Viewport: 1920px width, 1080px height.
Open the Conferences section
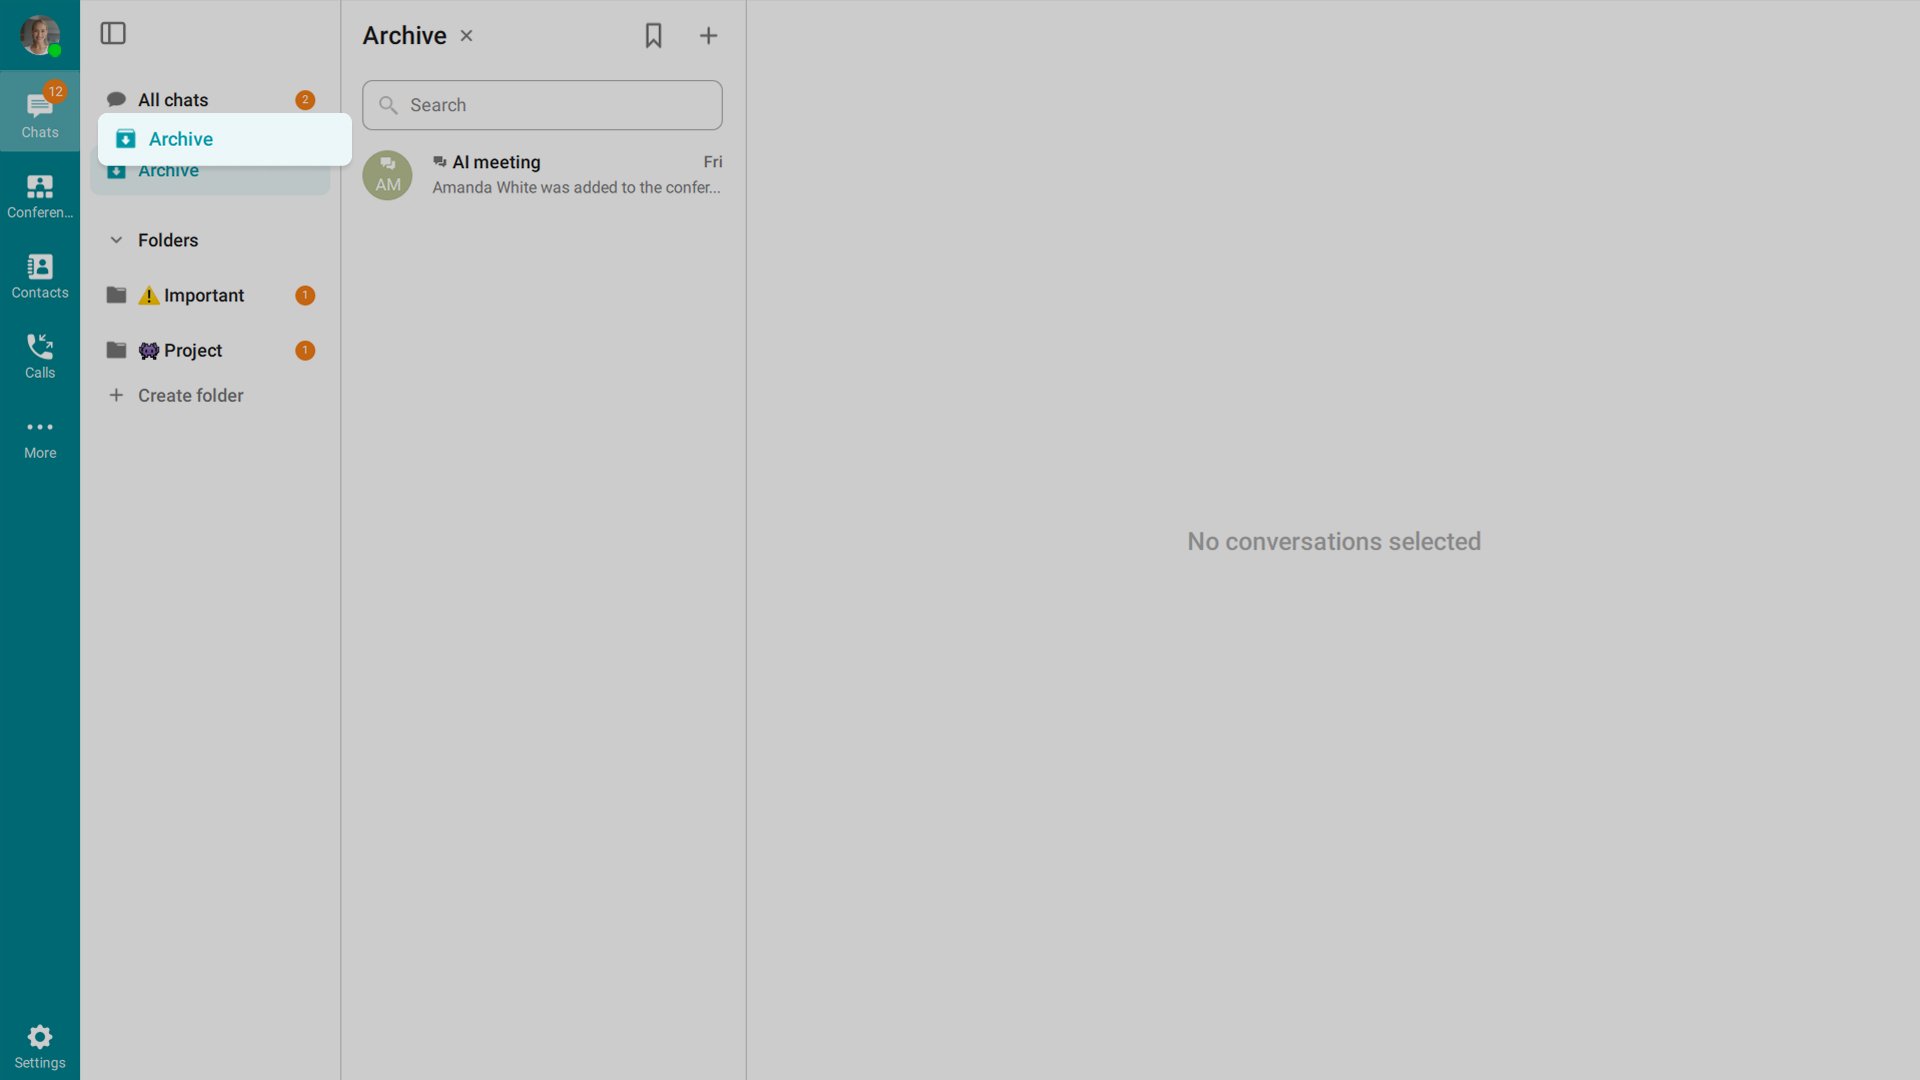(x=40, y=195)
